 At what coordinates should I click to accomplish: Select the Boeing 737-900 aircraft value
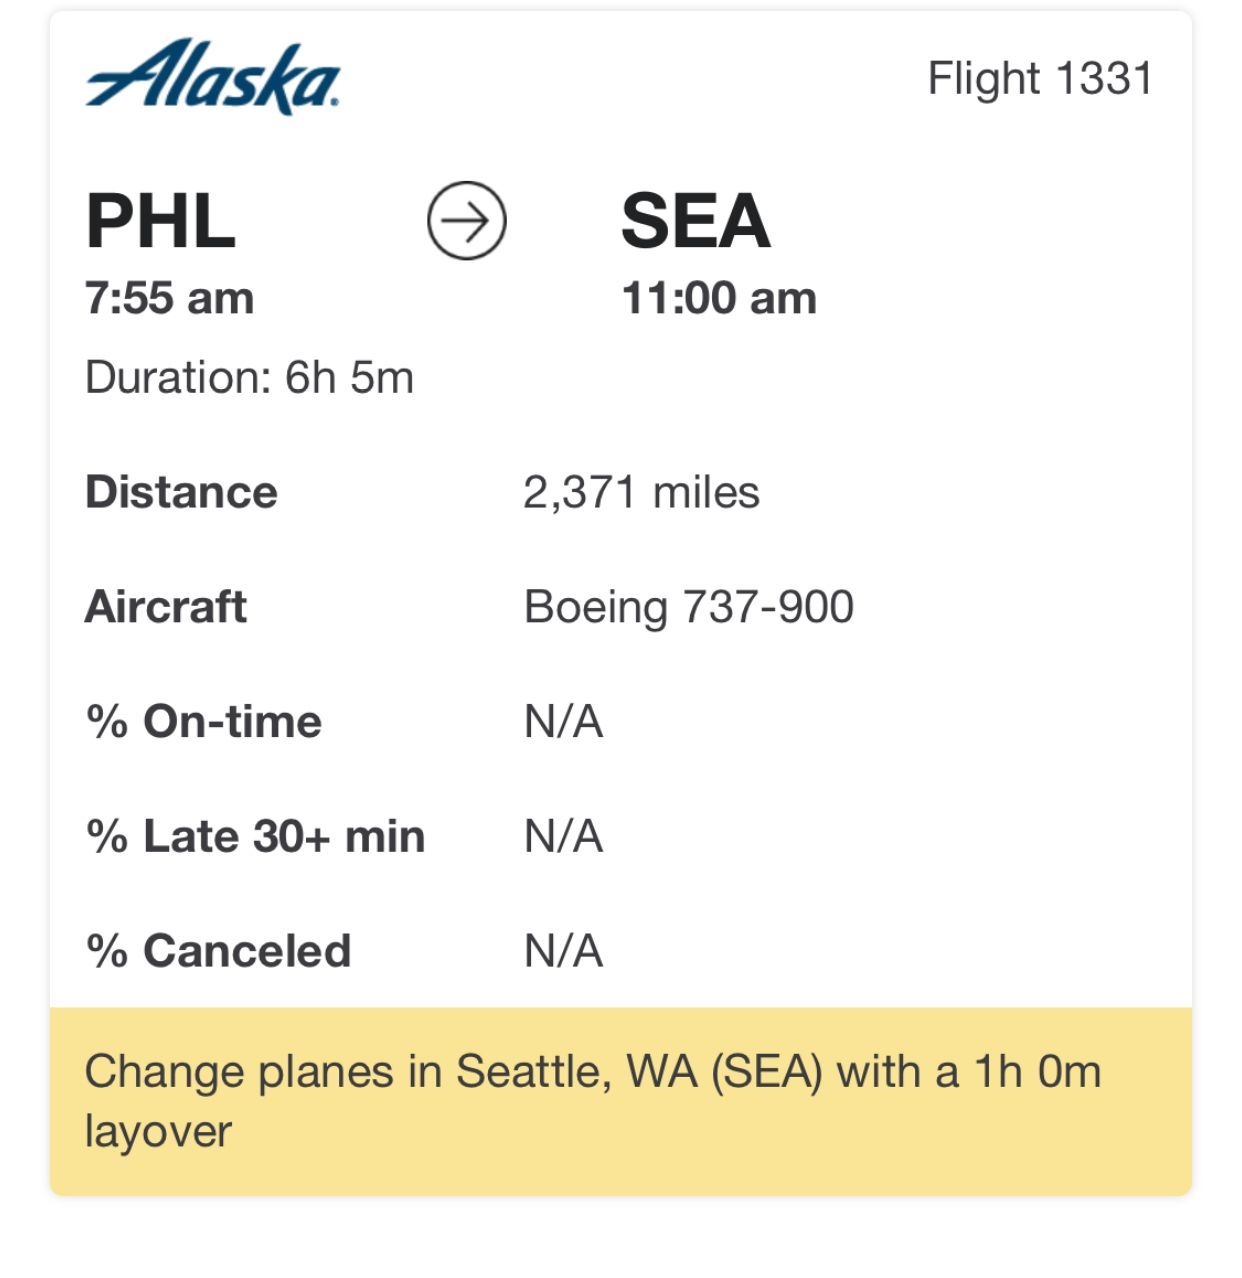tap(689, 608)
